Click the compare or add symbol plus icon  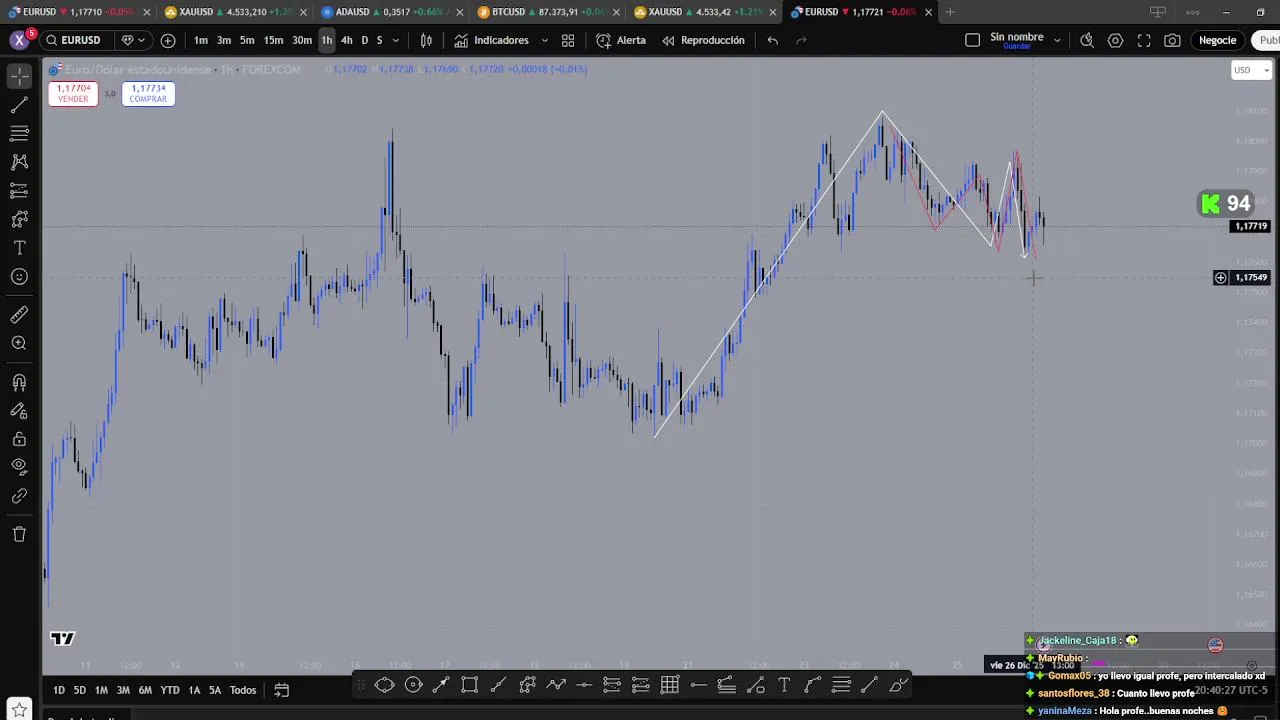coord(168,40)
